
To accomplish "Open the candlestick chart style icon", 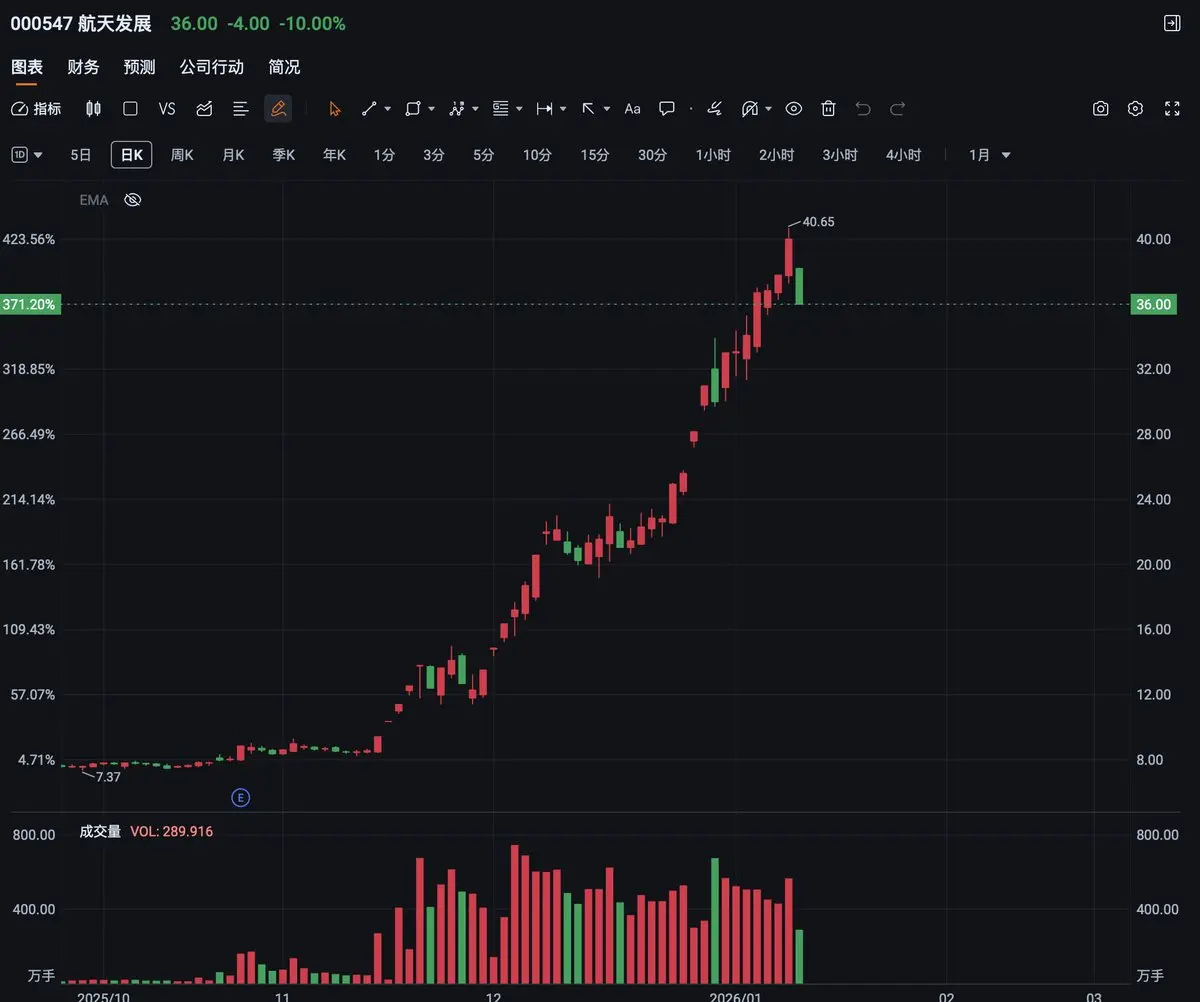I will click(94, 109).
